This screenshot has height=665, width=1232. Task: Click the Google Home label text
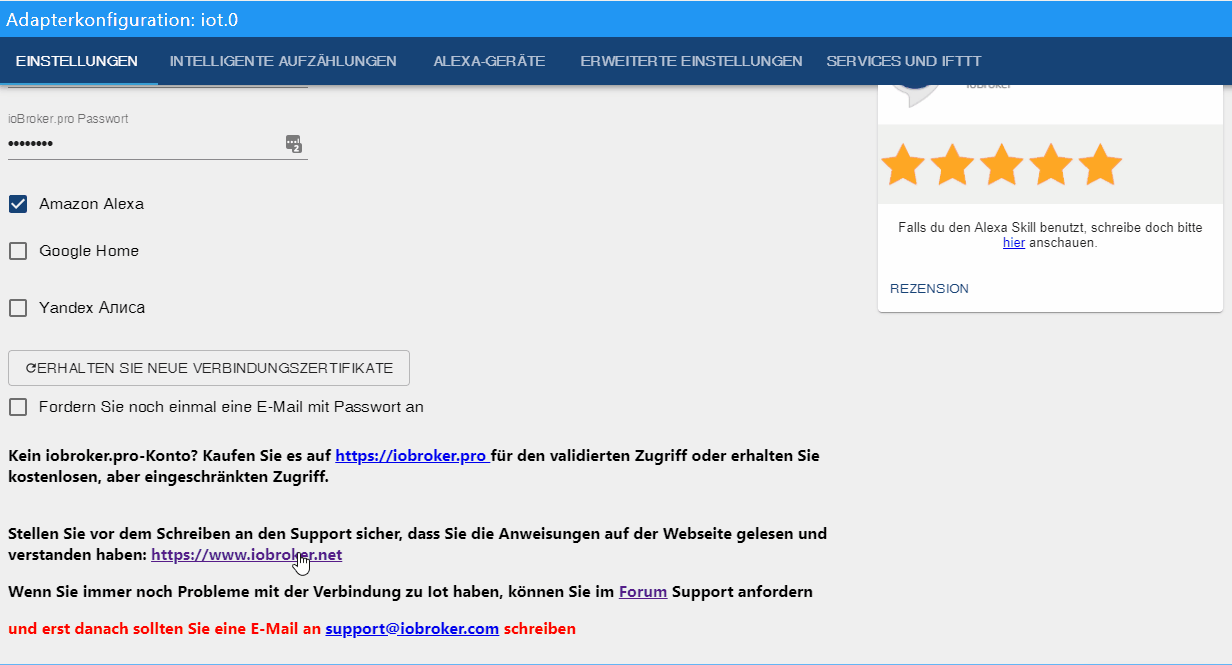pyautogui.click(x=89, y=251)
